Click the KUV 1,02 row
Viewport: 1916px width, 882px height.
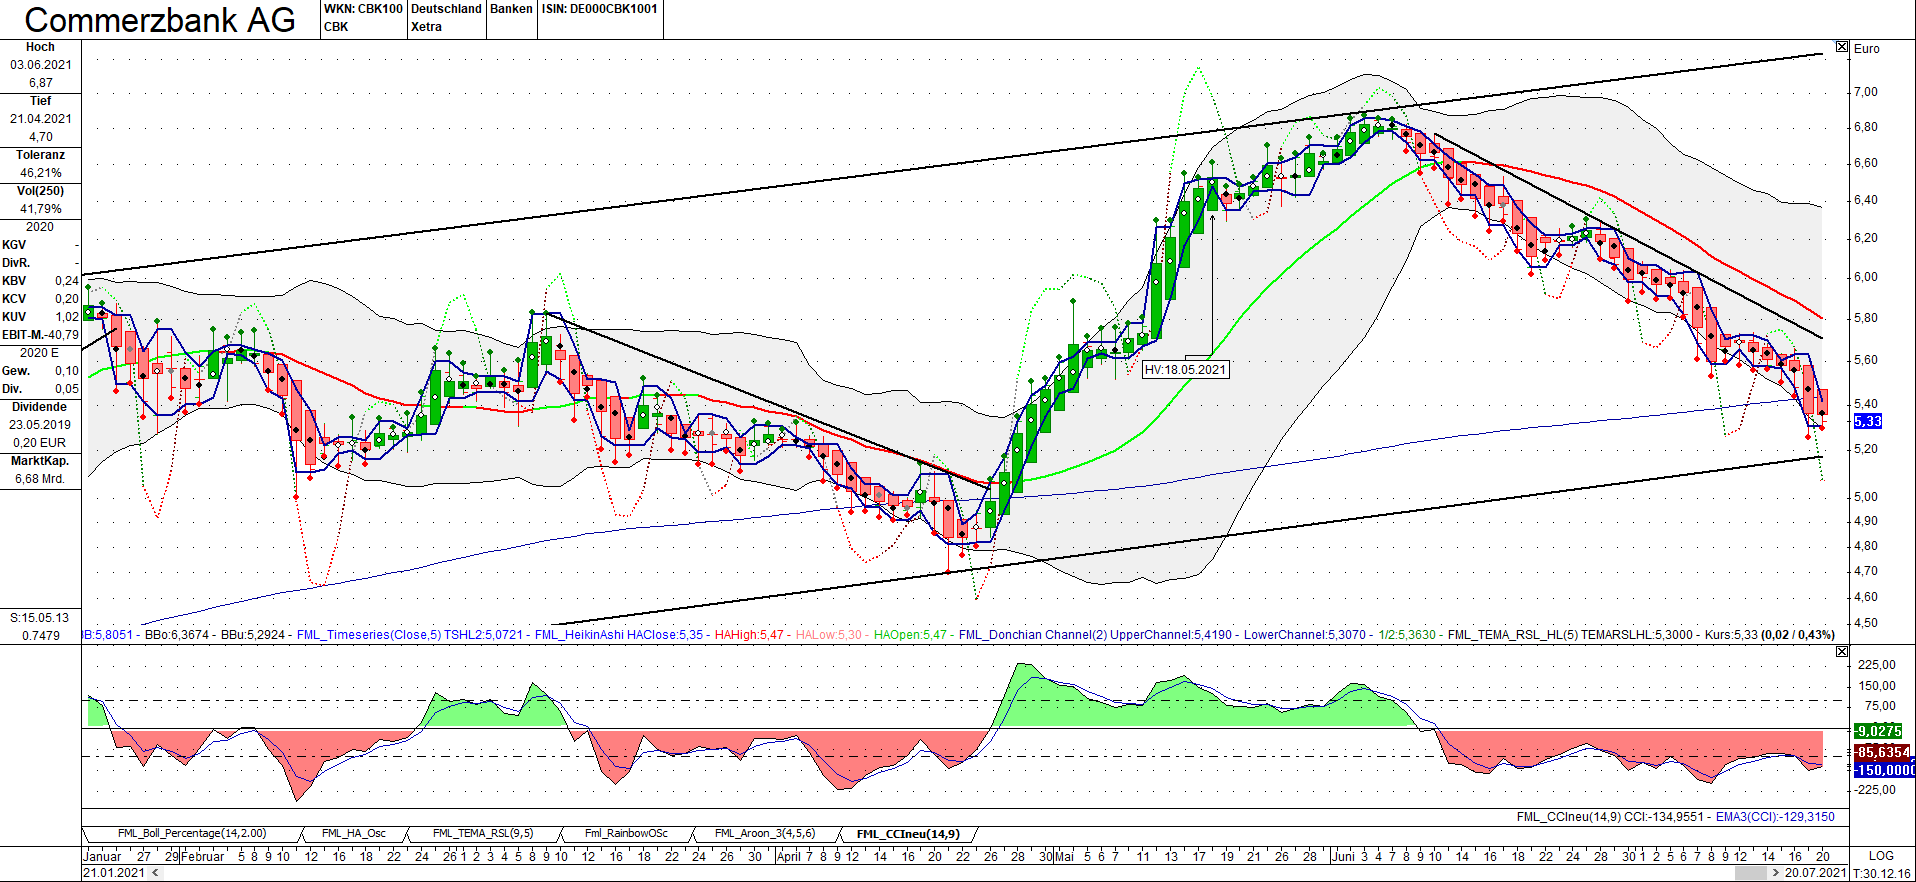click(41, 317)
